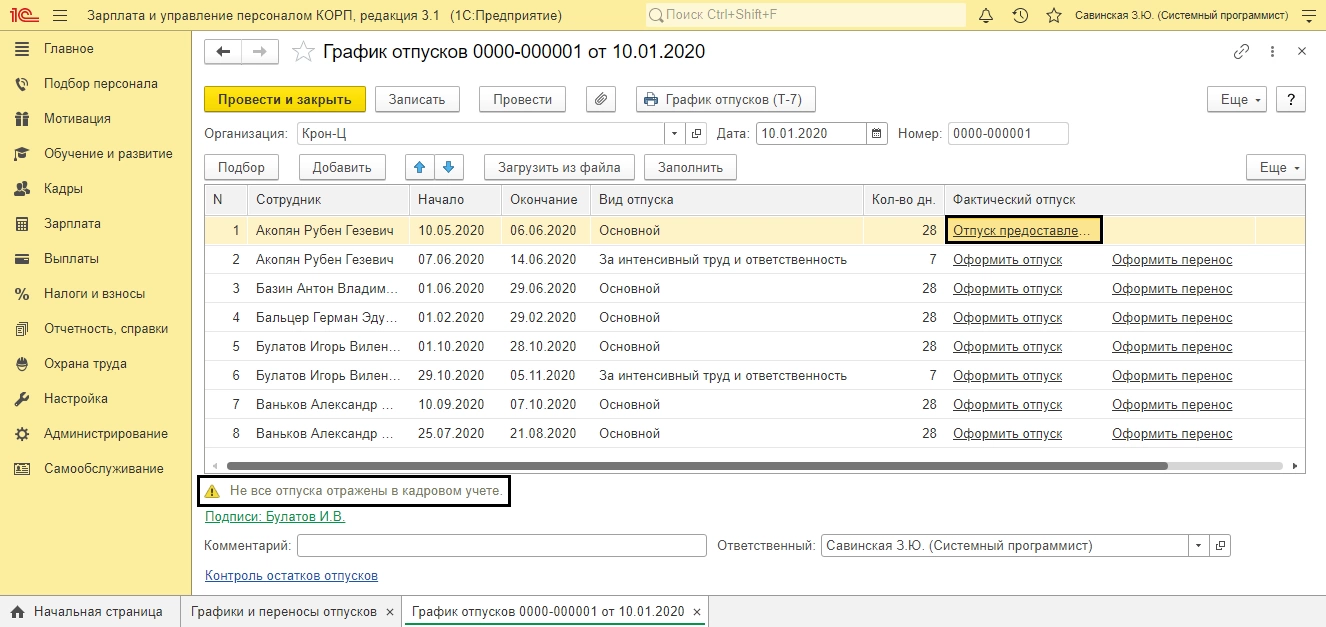Navigate back with left arrow button

pos(223,52)
